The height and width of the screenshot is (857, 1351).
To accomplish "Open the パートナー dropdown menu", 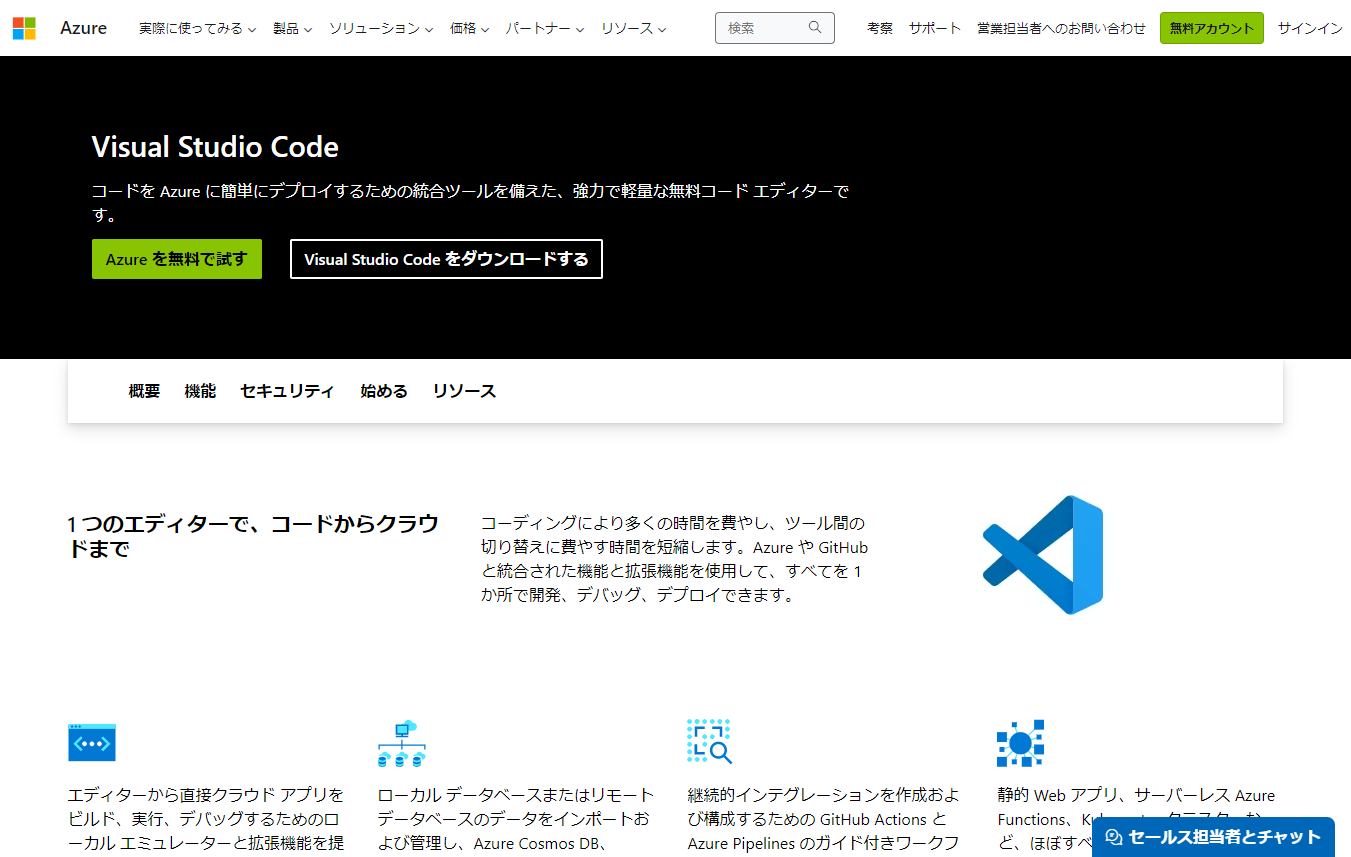I will click(x=544, y=28).
